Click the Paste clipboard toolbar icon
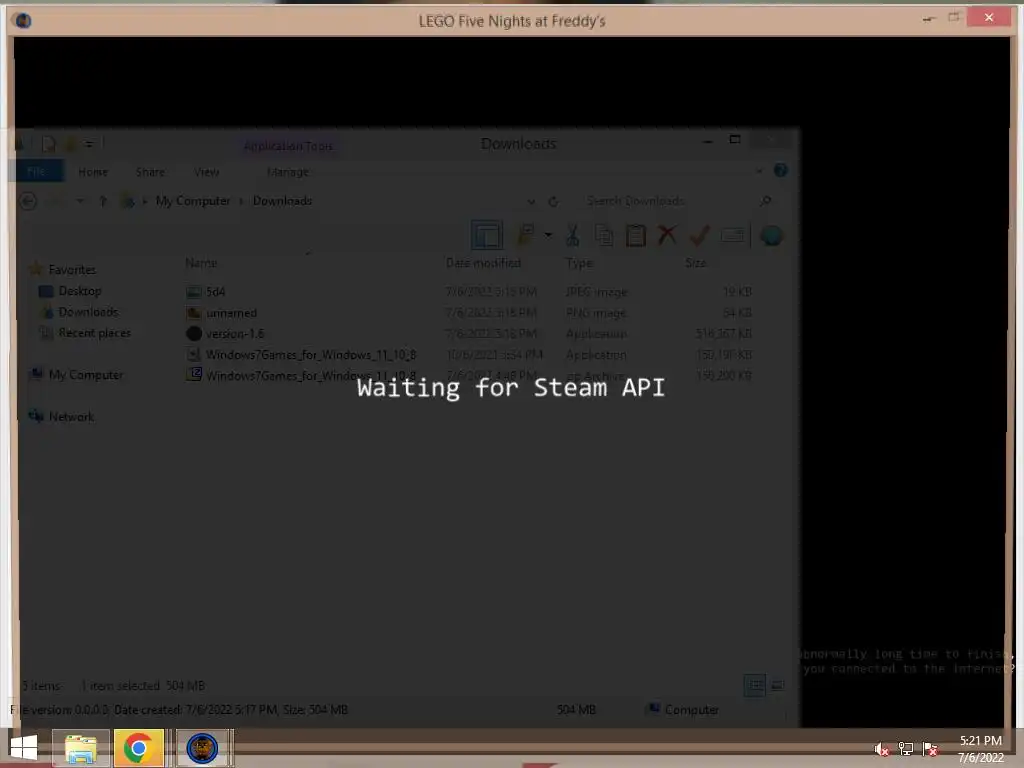1024x768 pixels. (x=635, y=235)
